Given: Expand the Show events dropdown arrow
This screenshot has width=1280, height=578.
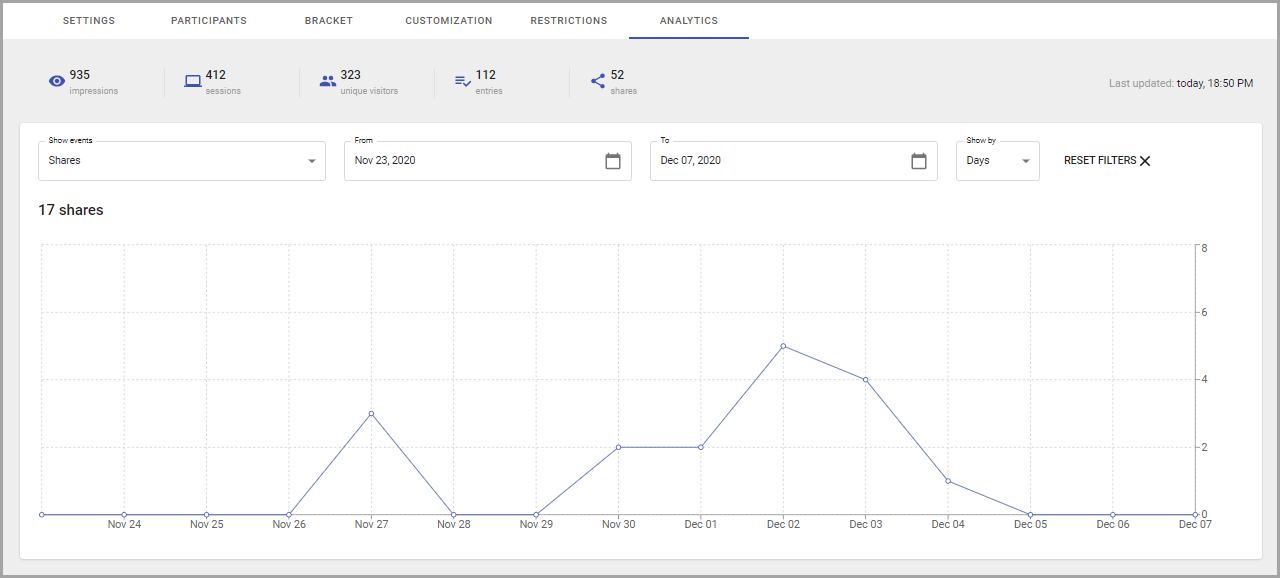Looking at the screenshot, I should point(312,161).
